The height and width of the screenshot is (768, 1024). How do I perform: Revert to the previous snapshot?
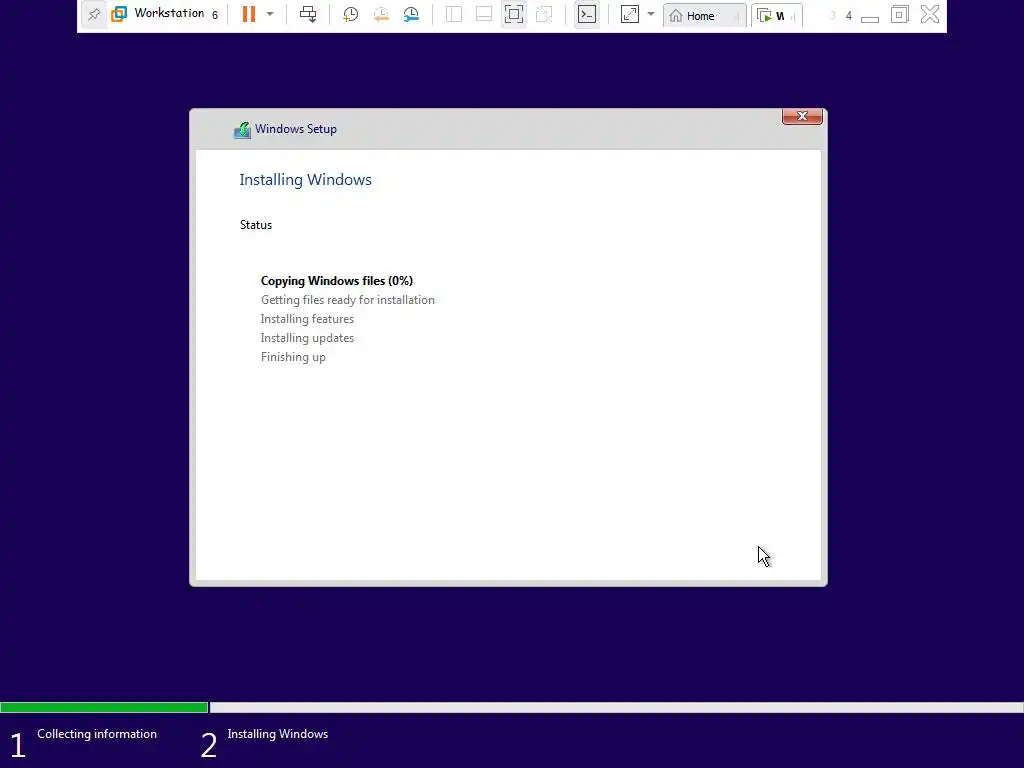pyautogui.click(x=381, y=14)
